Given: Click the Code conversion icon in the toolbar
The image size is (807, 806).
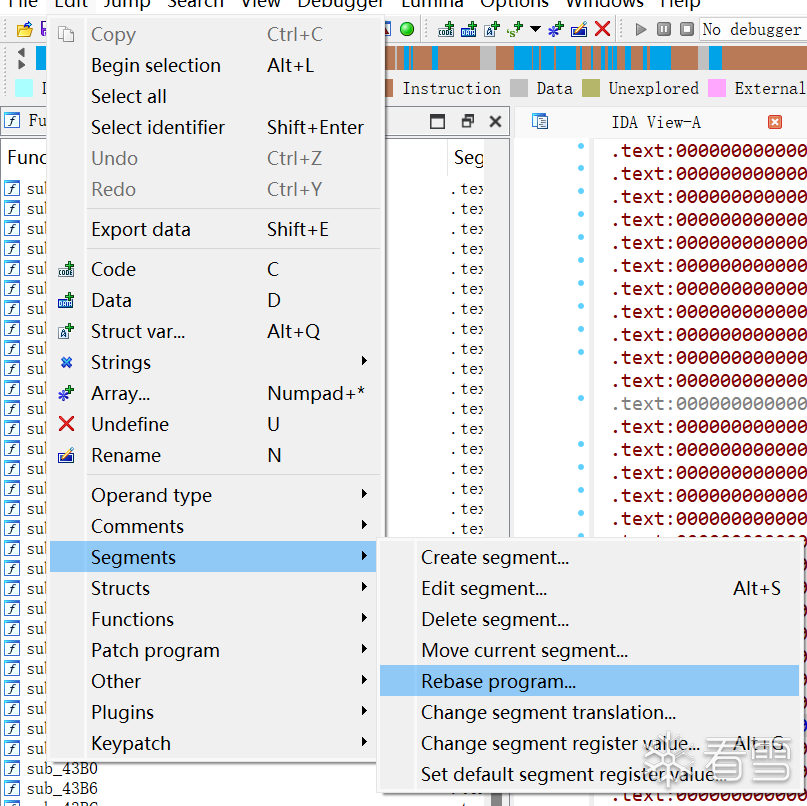Looking at the screenshot, I should [x=446, y=29].
